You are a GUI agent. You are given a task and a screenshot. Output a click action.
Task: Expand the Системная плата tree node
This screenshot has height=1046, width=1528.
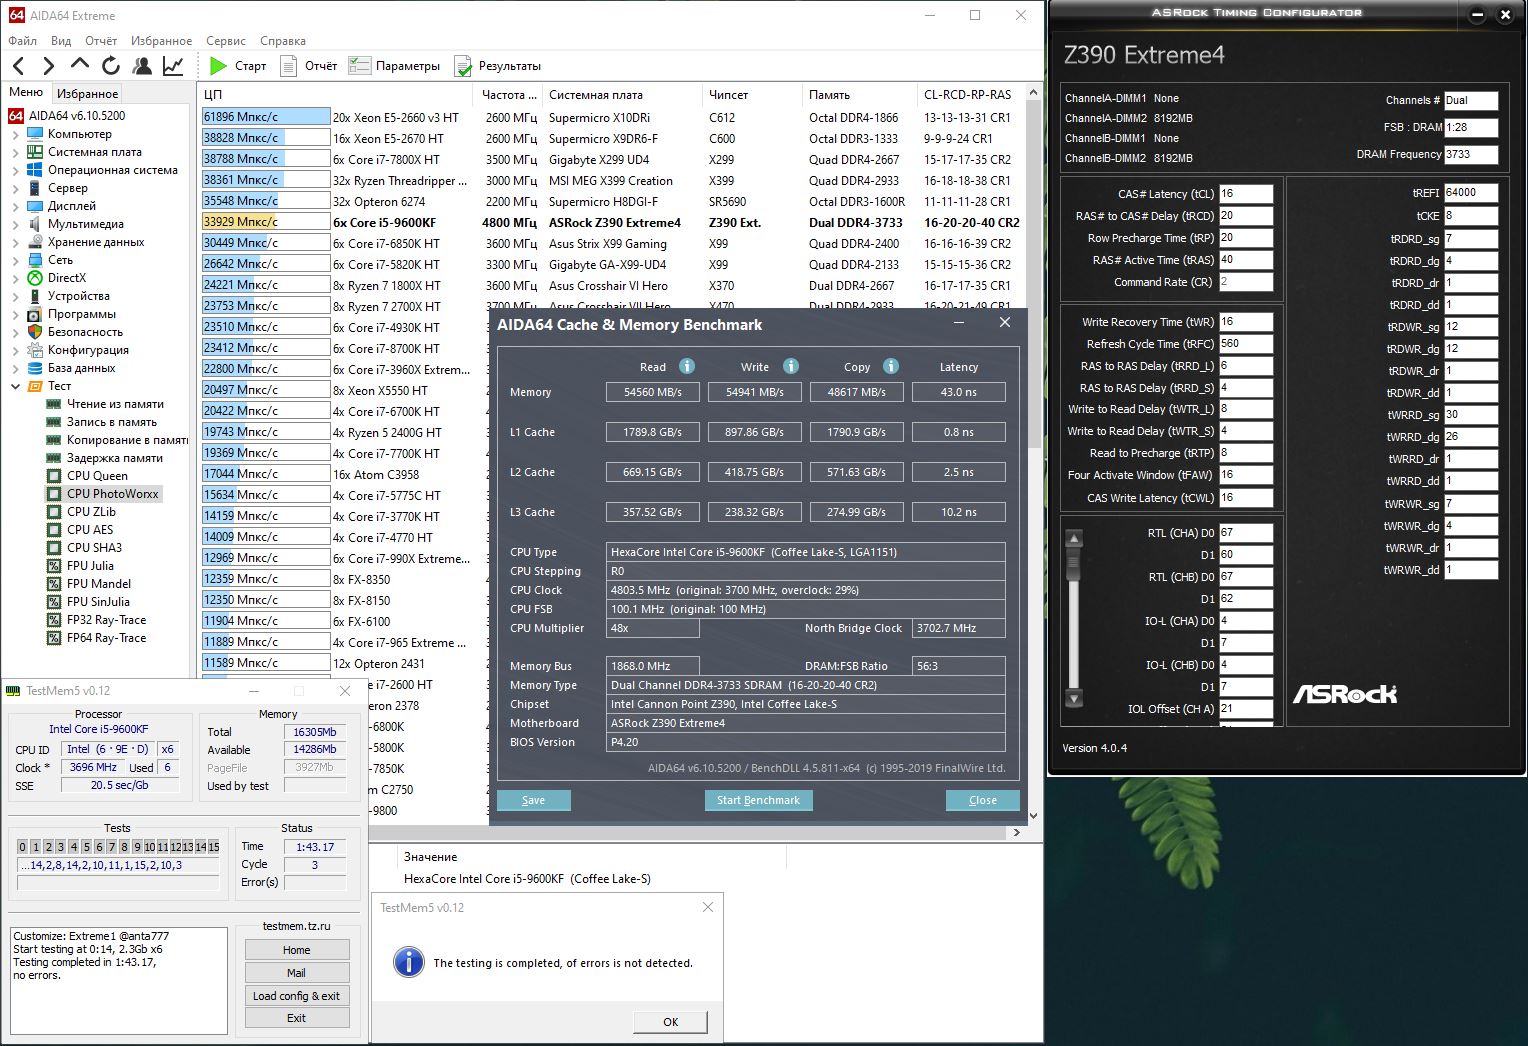16,152
